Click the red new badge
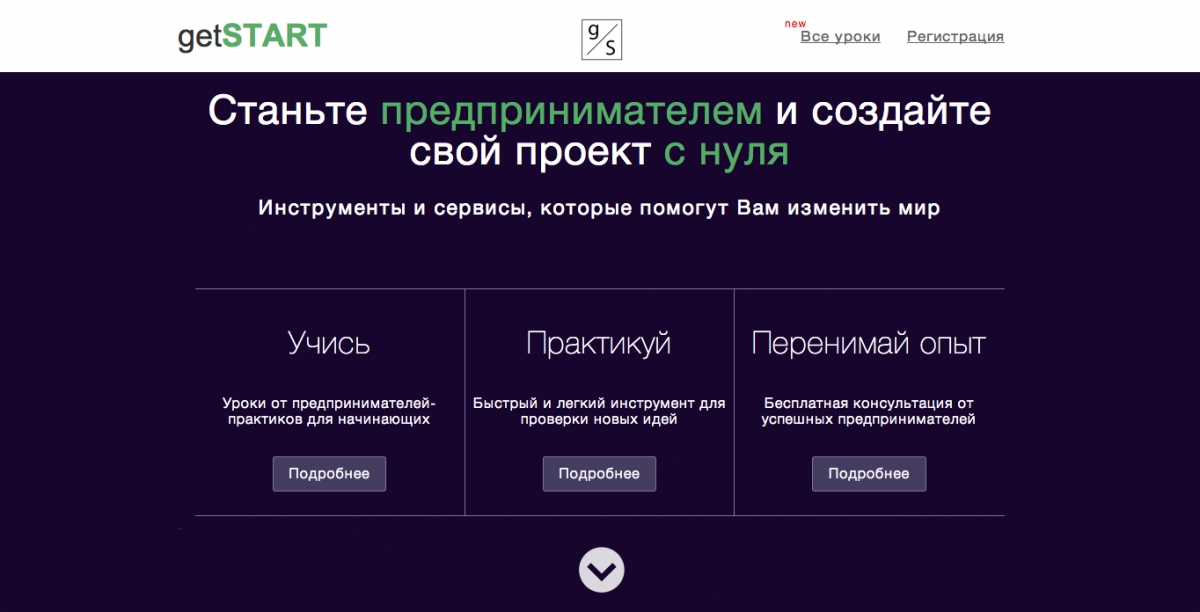The height and width of the screenshot is (612, 1200). (x=795, y=23)
